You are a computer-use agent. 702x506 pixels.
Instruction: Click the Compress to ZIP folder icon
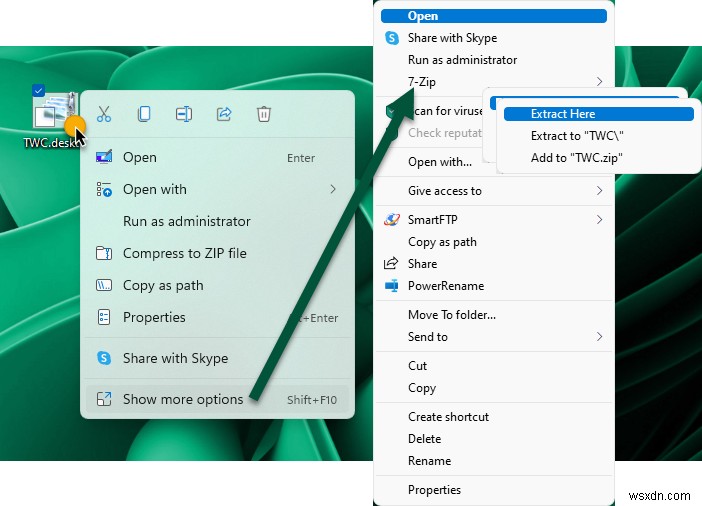click(104, 253)
